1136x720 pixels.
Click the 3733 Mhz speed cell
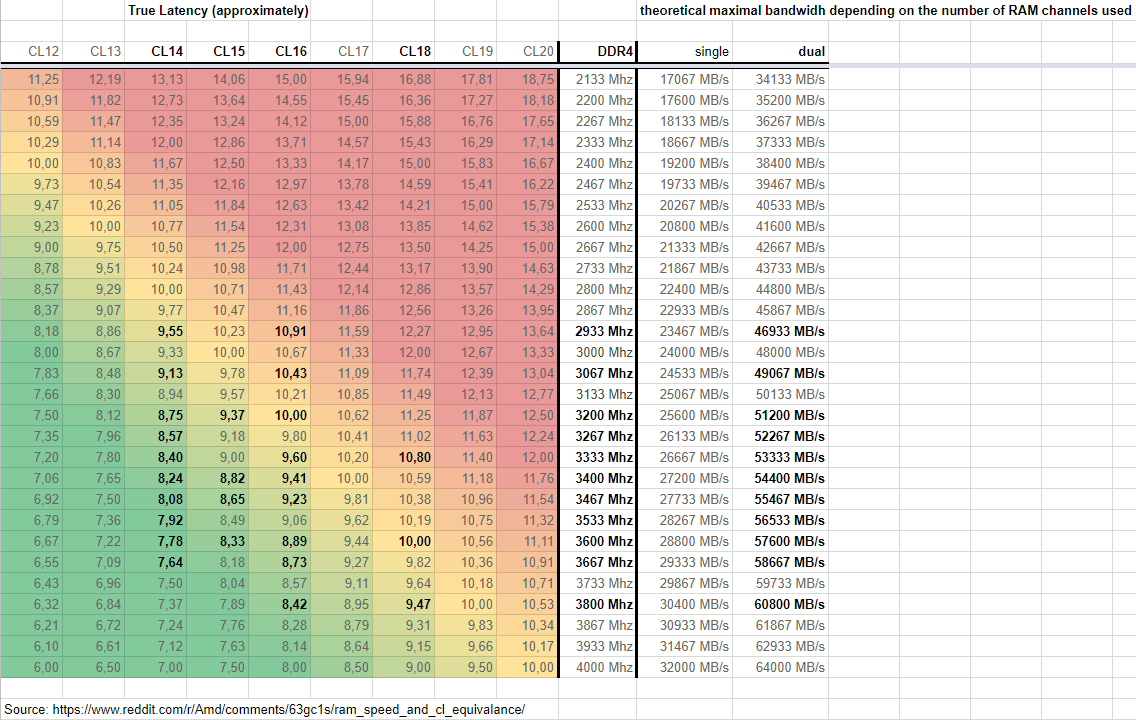click(x=598, y=583)
